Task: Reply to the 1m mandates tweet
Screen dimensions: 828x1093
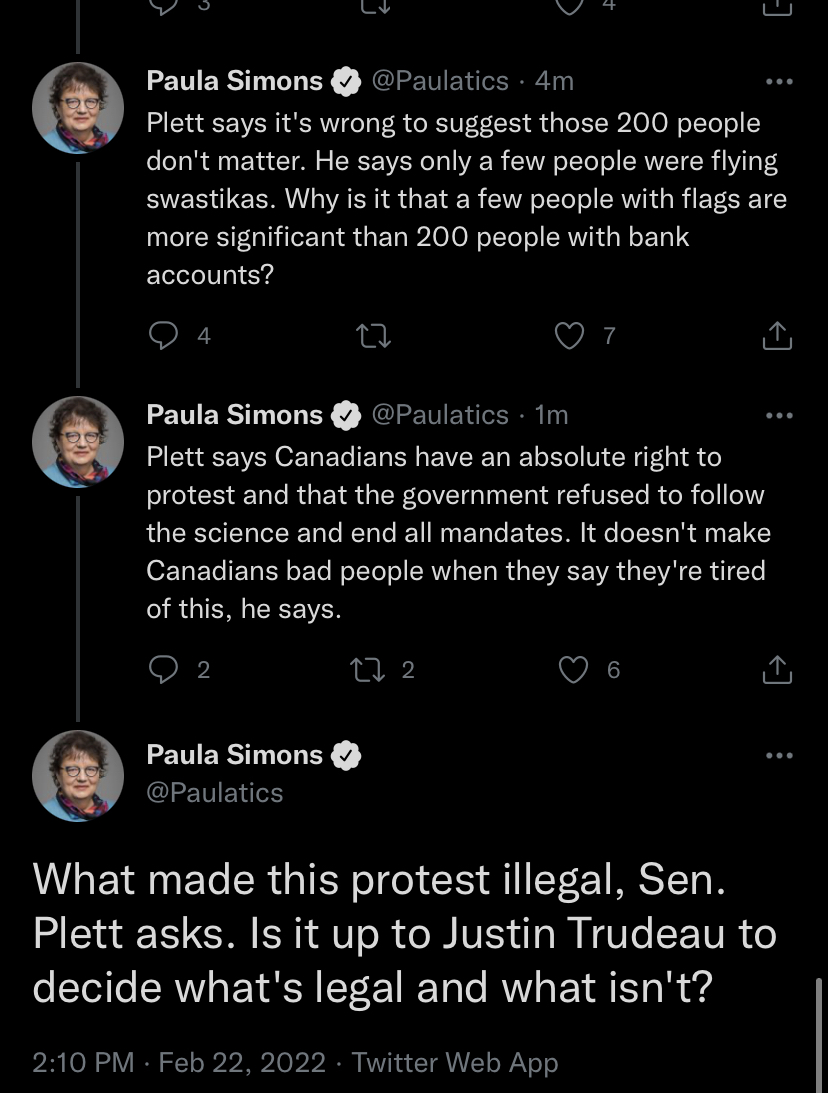Action: tap(163, 670)
